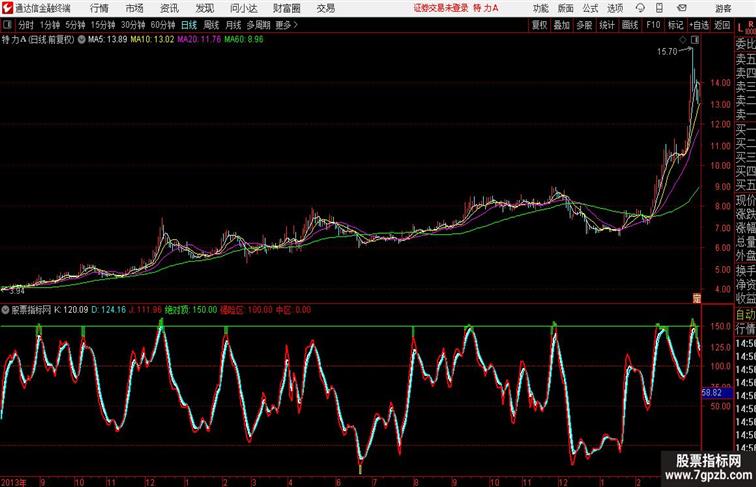Switch to the 60分钟 period tab
The image size is (756, 487).
pos(163,25)
